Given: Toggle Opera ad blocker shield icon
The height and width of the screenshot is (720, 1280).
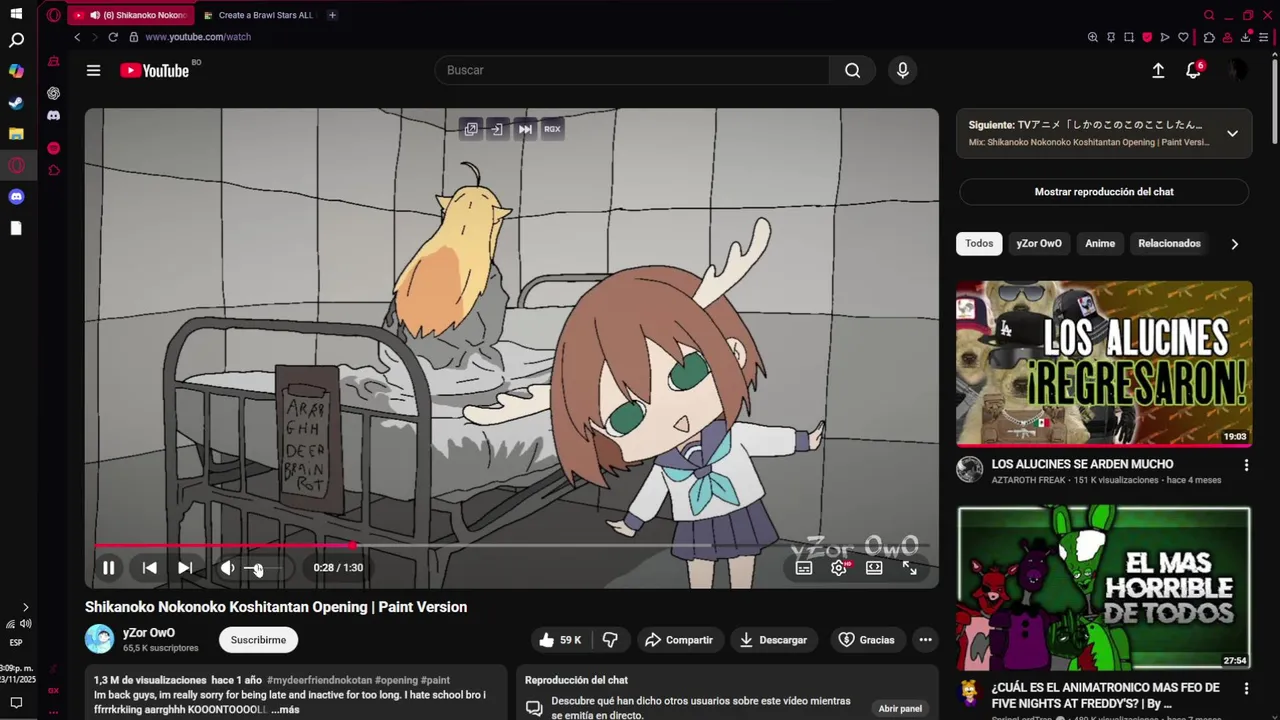Looking at the screenshot, I should coord(1147,37).
